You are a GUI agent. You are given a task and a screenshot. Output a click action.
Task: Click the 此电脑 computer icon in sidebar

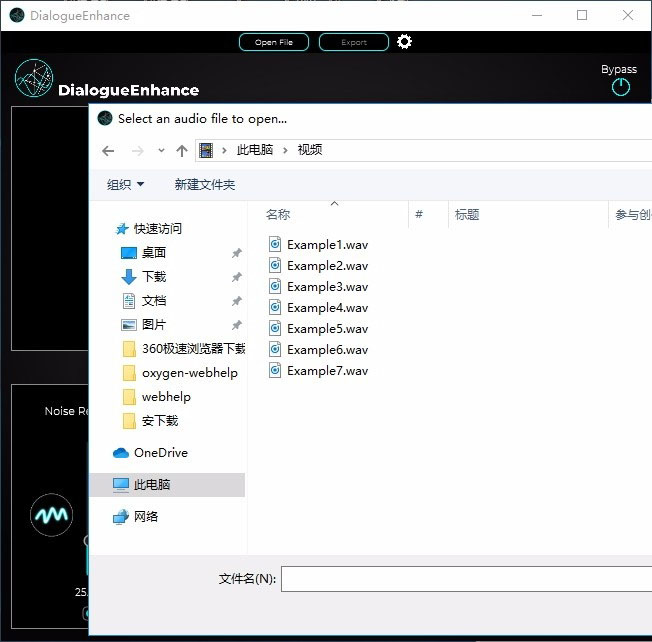click(x=121, y=485)
